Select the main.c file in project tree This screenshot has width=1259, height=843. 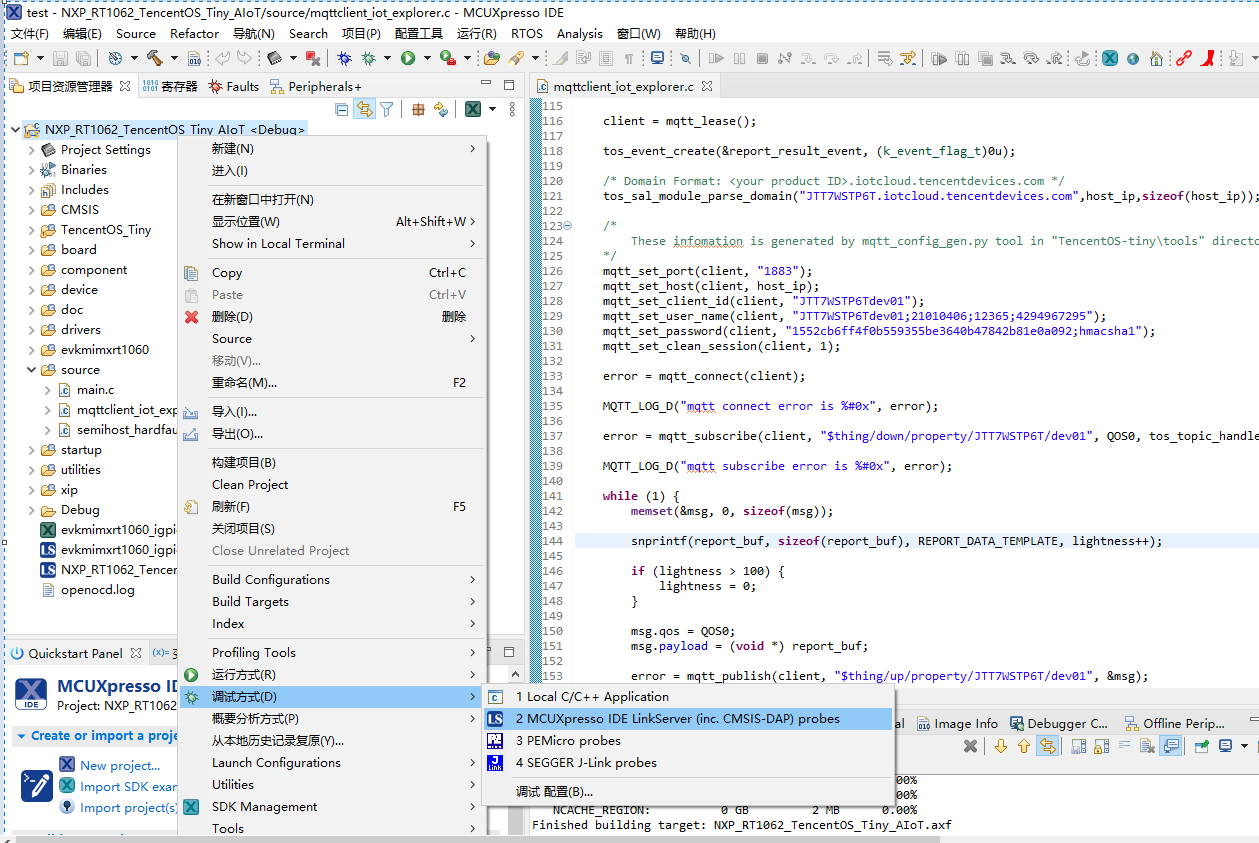coord(95,390)
